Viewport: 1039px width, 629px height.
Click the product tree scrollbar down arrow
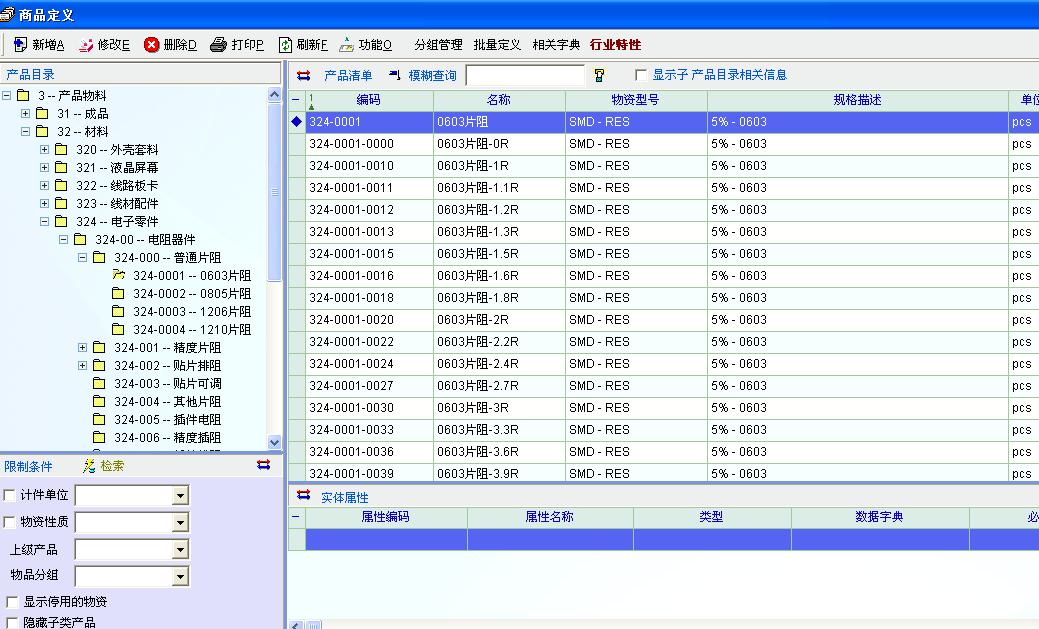(275, 442)
